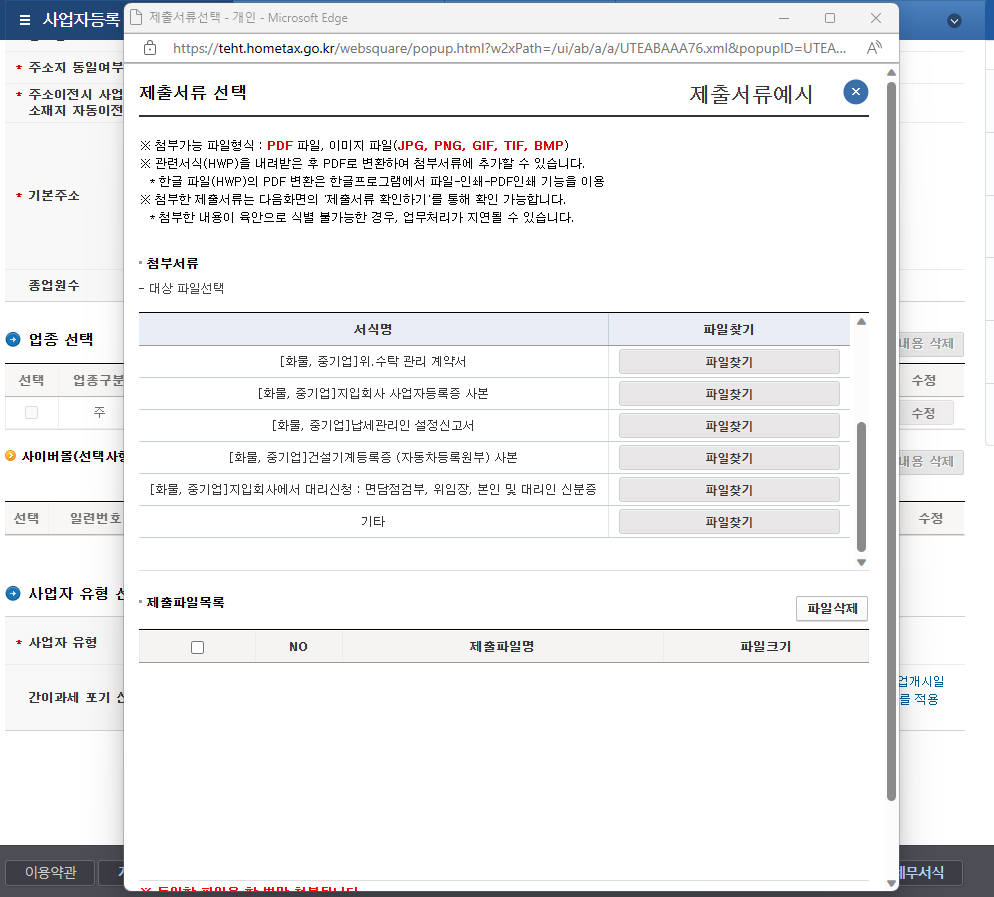Viewport: 994px width, 897px height.
Task: Click the blue arrow icon beside 사업자 유형
Action: (12, 593)
